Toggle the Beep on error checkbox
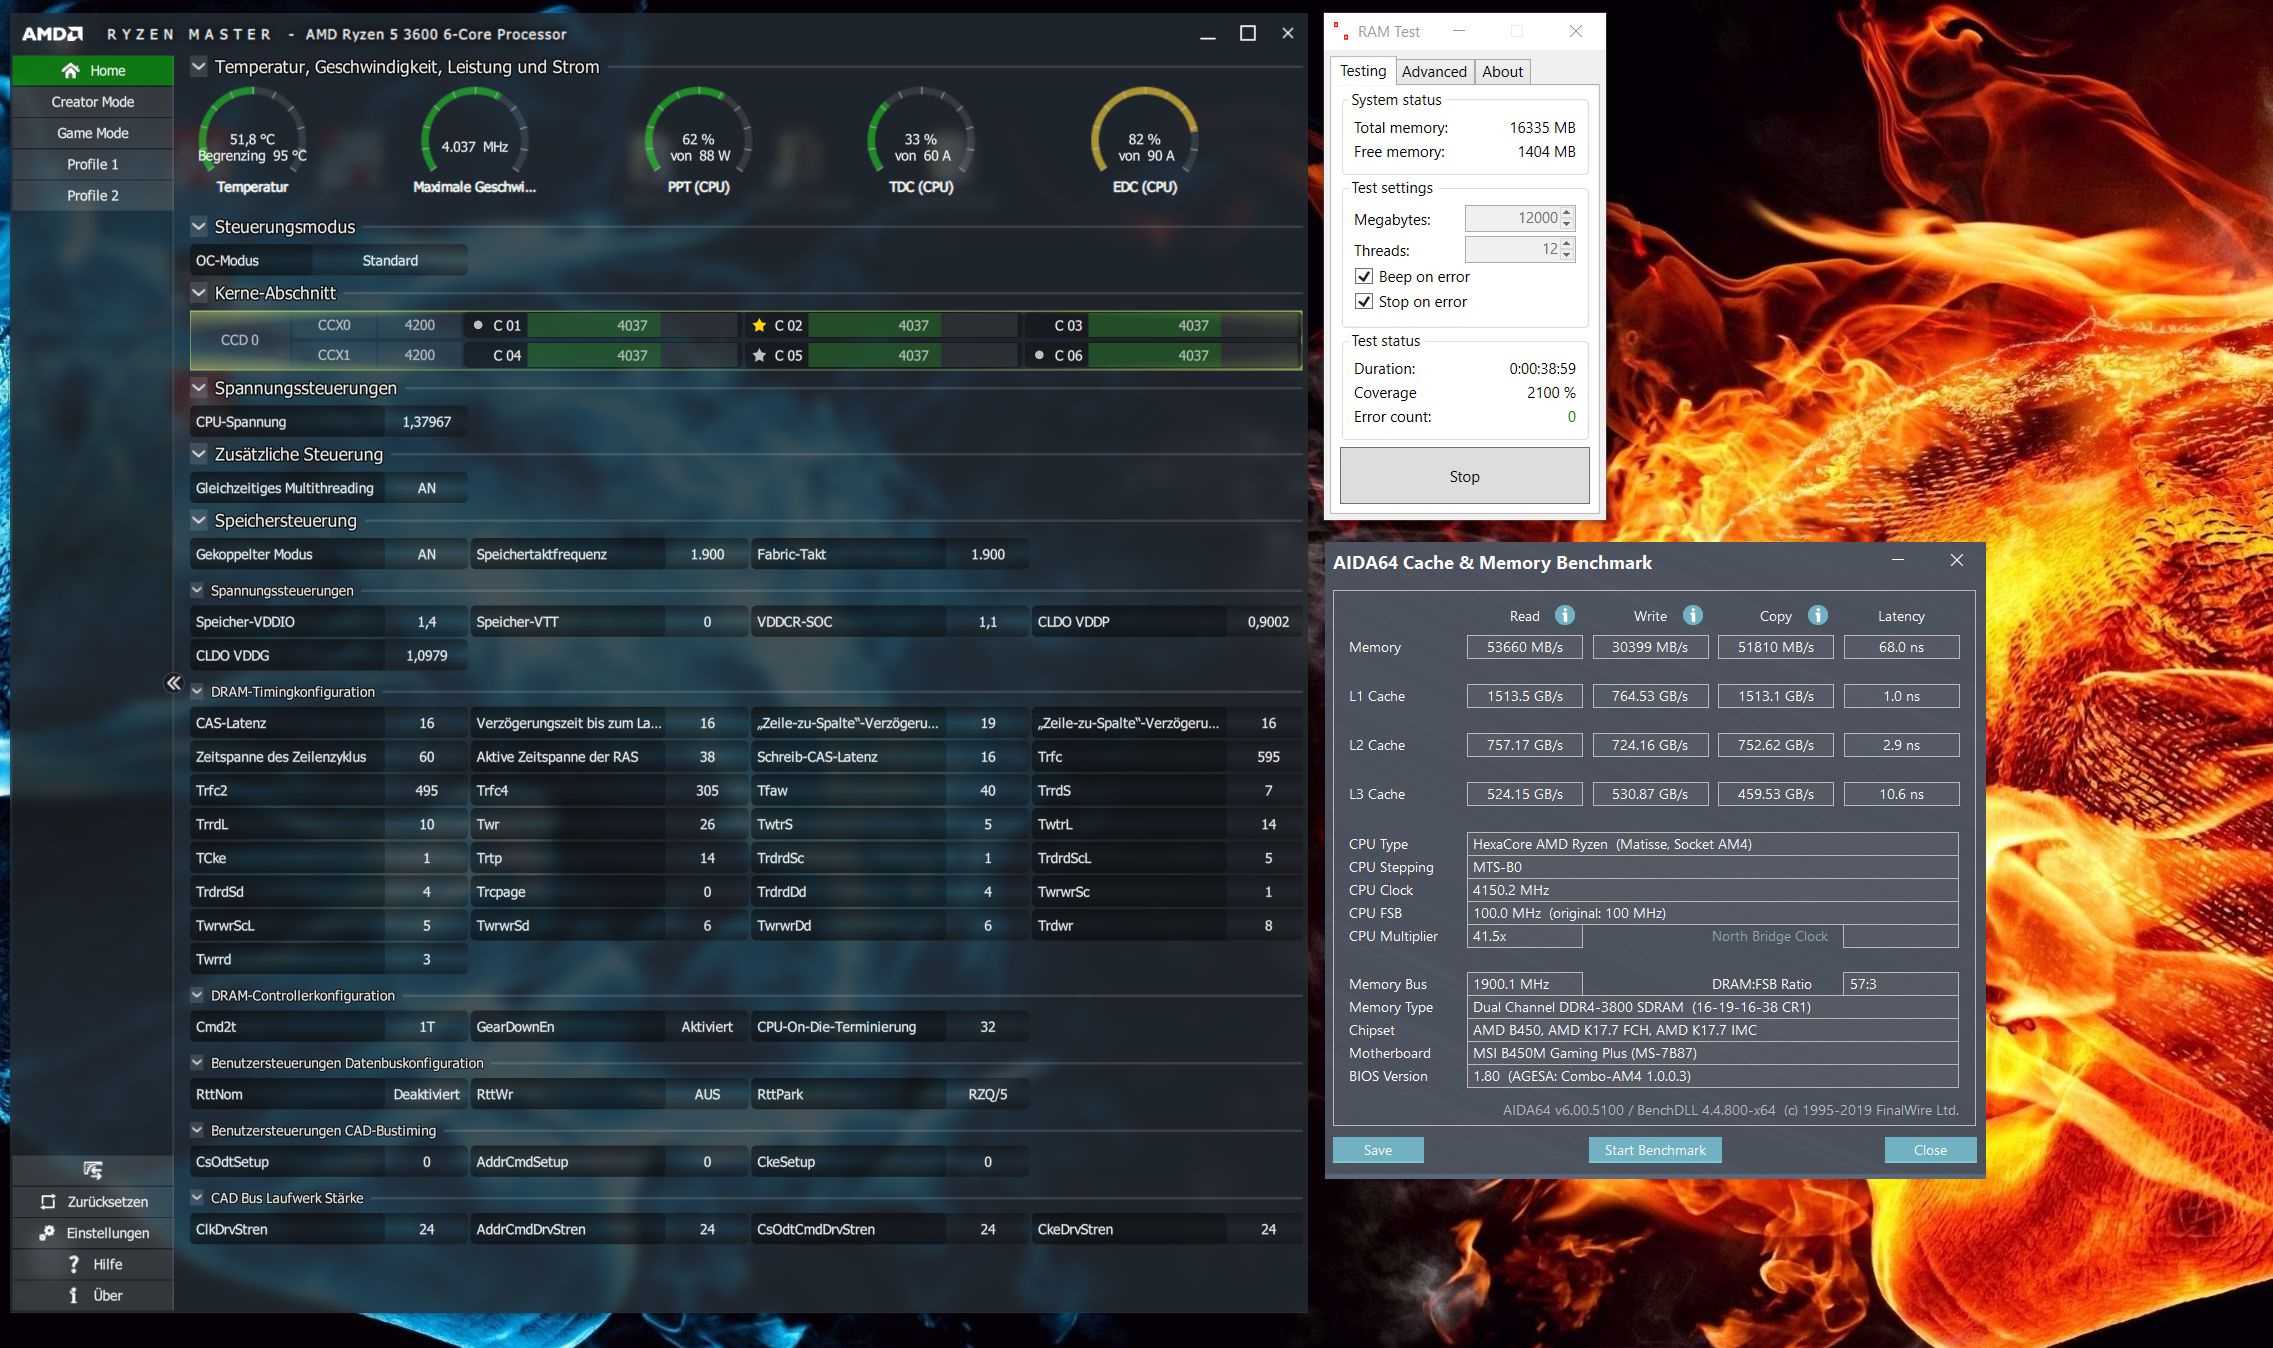The image size is (2273, 1348). coord(1364,276)
